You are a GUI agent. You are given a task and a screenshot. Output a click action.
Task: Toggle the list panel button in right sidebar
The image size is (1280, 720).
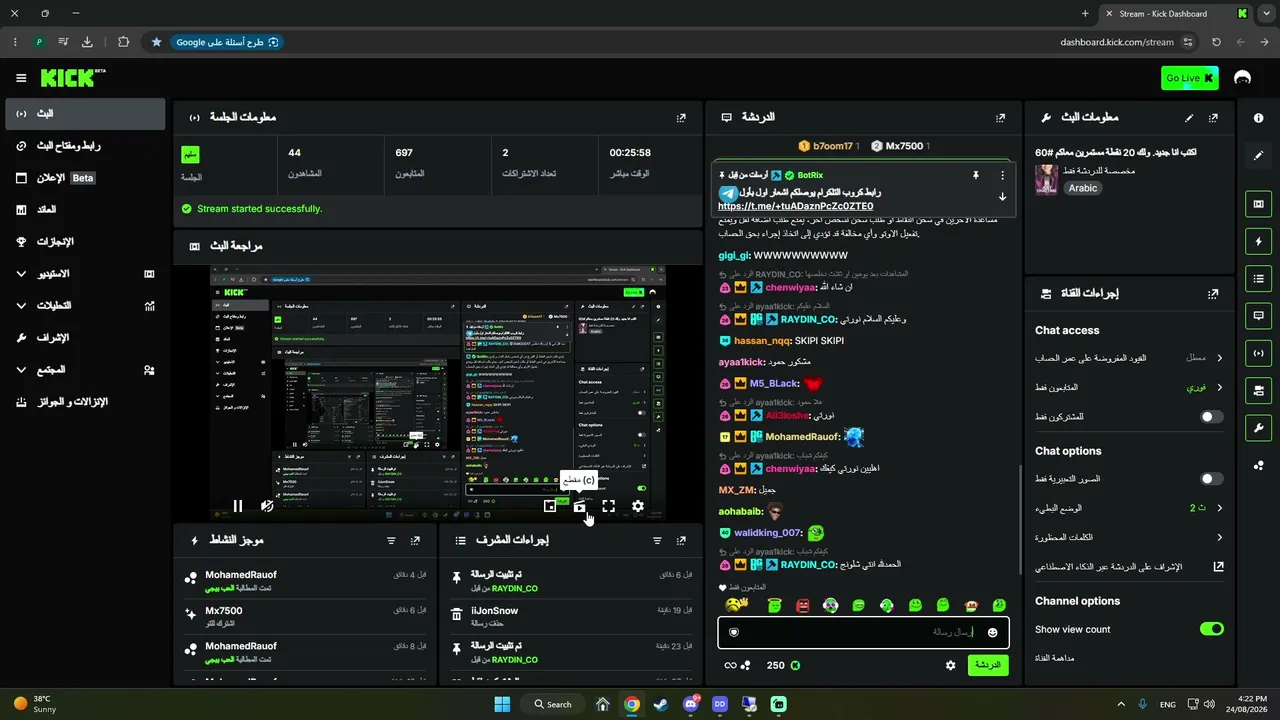(x=1258, y=278)
